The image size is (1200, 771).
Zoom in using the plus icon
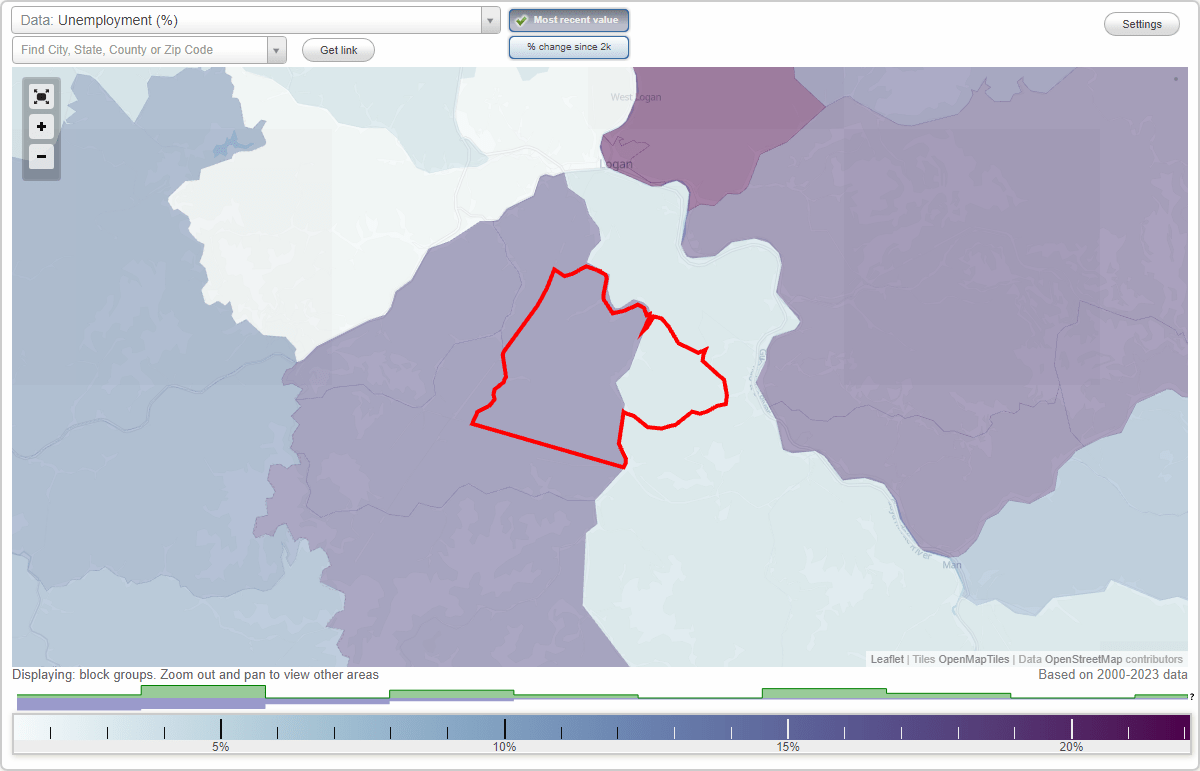(x=41, y=127)
